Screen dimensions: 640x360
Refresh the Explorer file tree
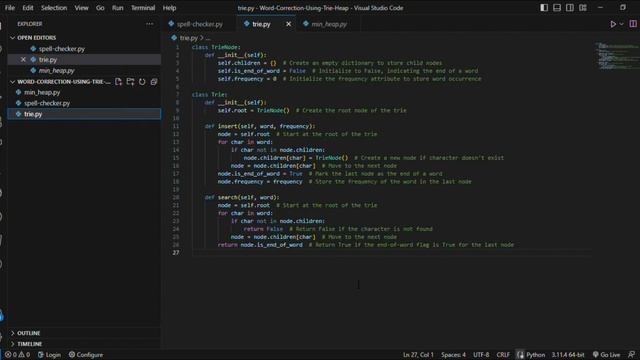pos(142,82)
